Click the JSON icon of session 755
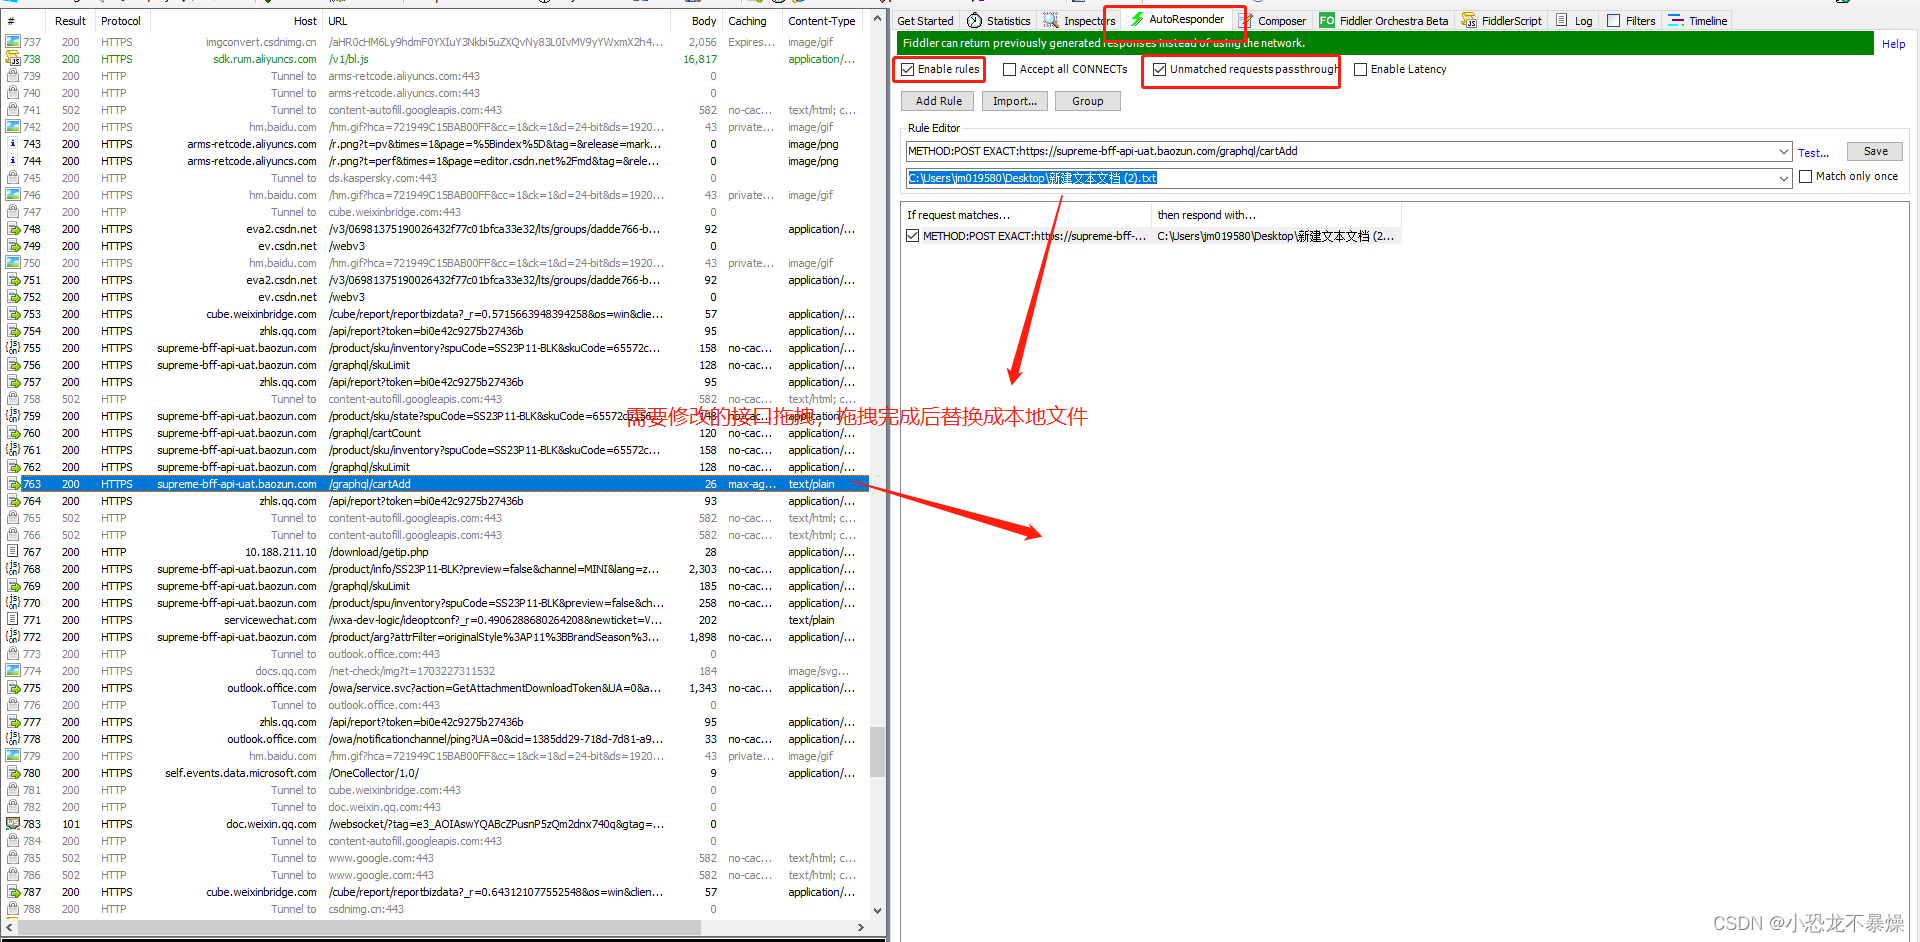This screenshot has height=942, width=1920. [13, 348]
